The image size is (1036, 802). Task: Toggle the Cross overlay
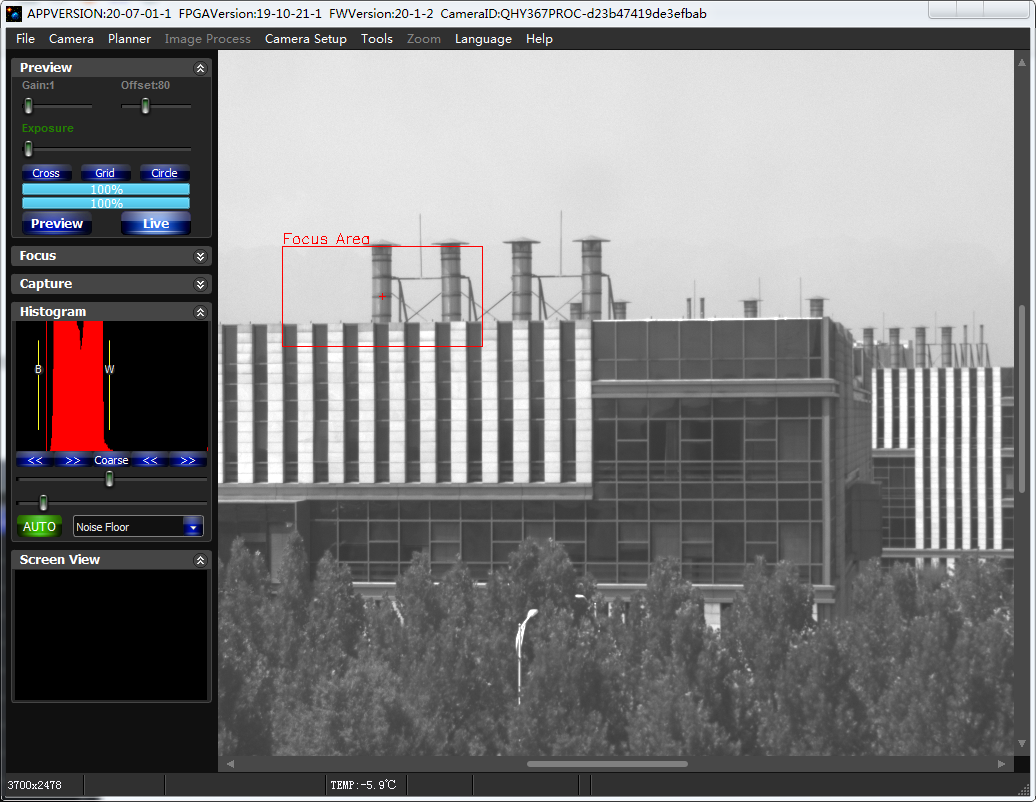click(x=46, y=173)
